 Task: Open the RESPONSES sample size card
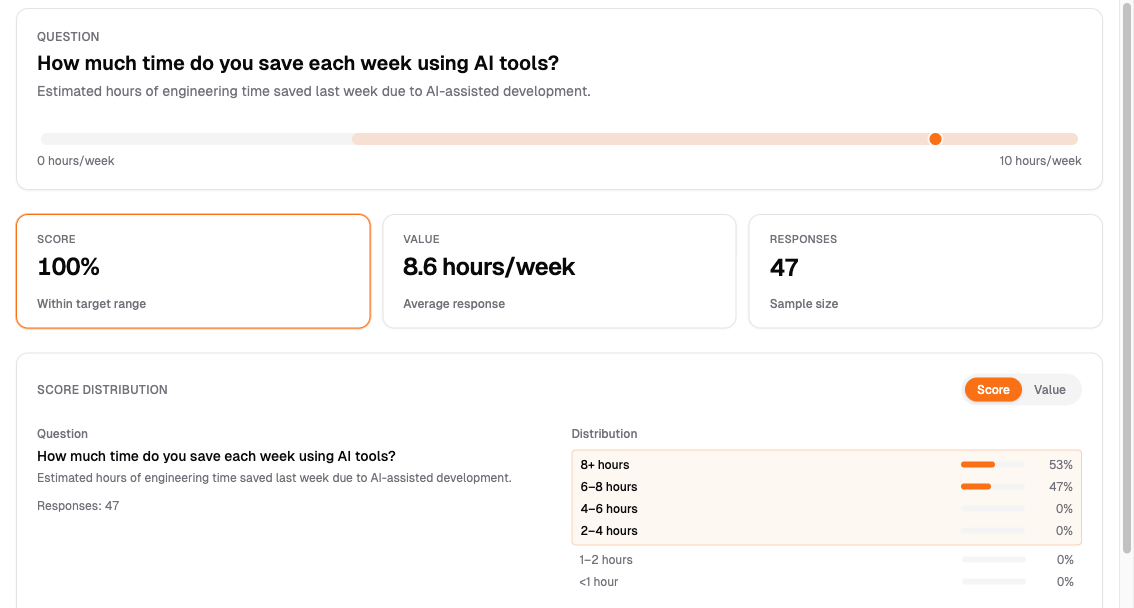pyautogui.click(x=924, y=271)
